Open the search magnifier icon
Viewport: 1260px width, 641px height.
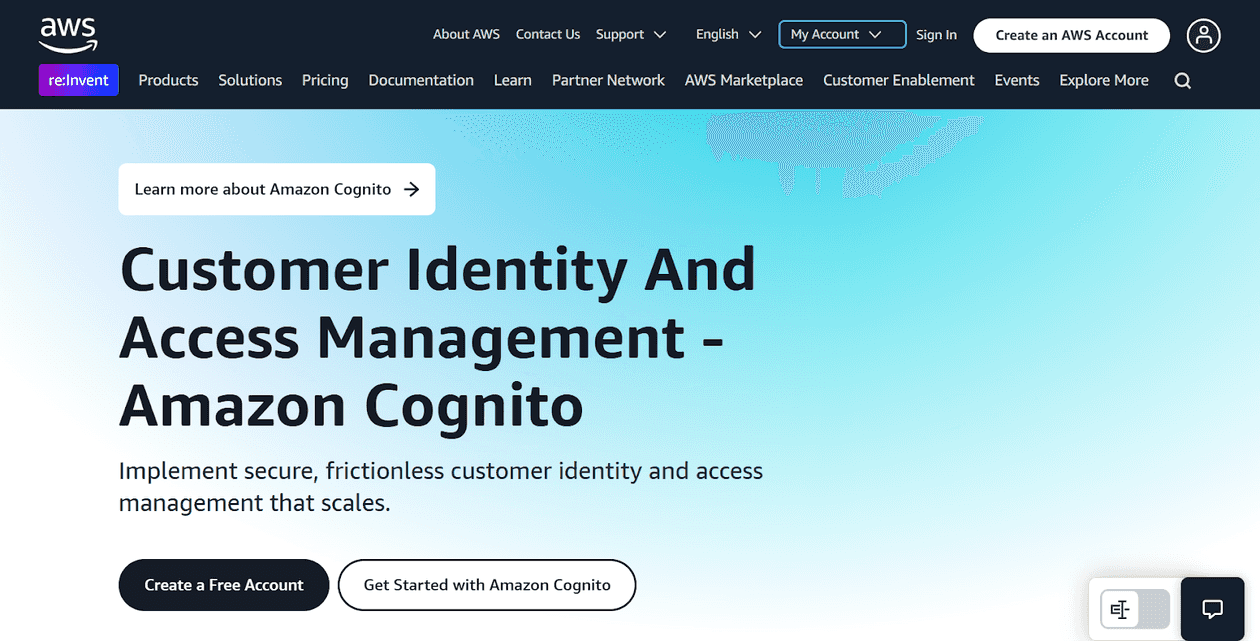coord(1183,80)
